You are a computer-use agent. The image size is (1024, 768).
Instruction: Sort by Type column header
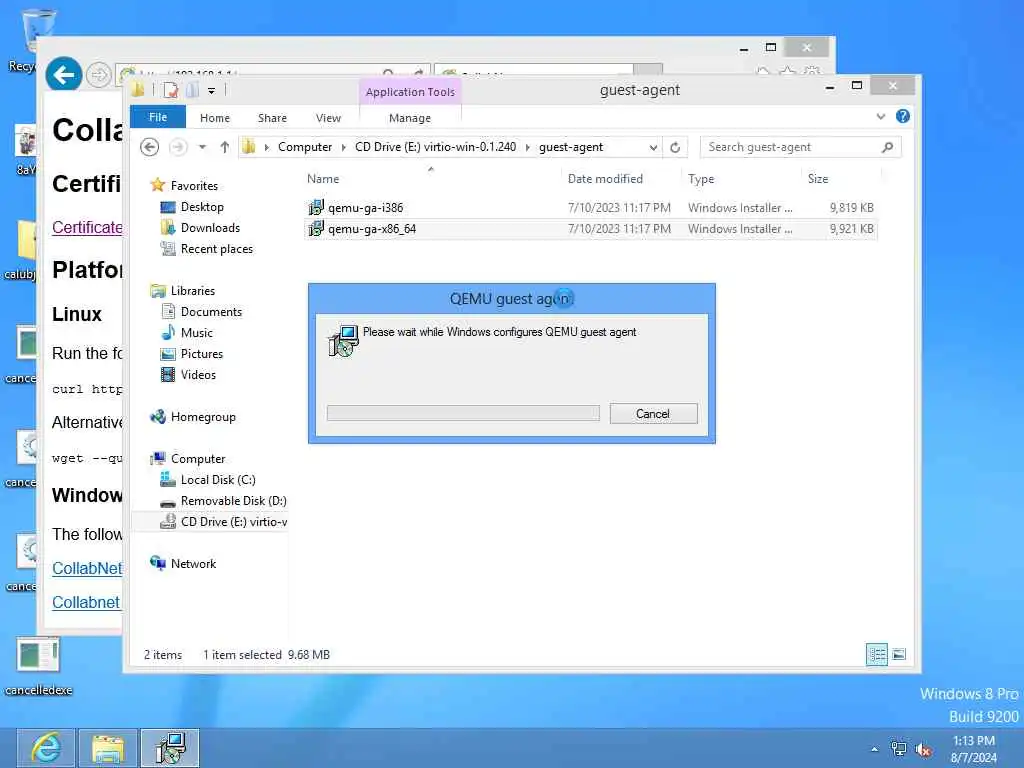pos(701,179)
